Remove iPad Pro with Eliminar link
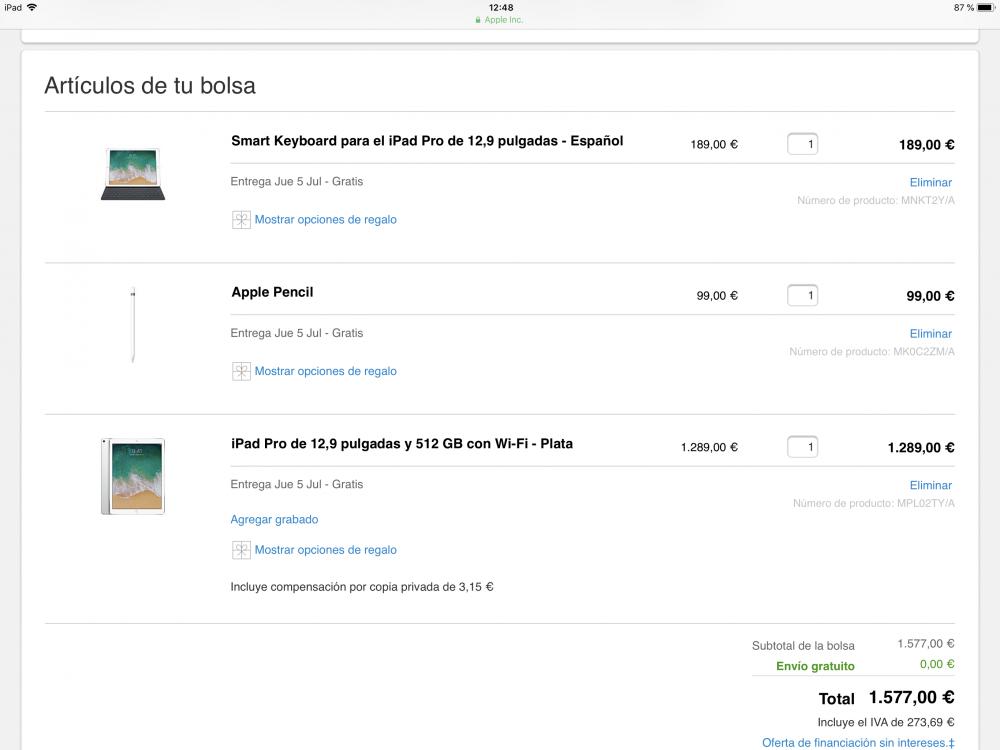1000x750 pixels. coord(930,485)
